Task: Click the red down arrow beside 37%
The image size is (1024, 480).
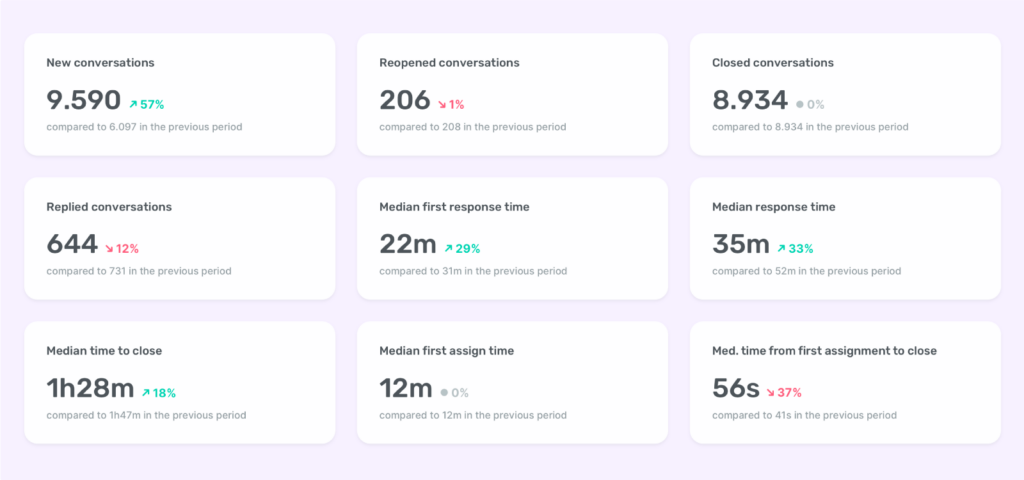Action: pyautogui.click(x=771, y=392)
